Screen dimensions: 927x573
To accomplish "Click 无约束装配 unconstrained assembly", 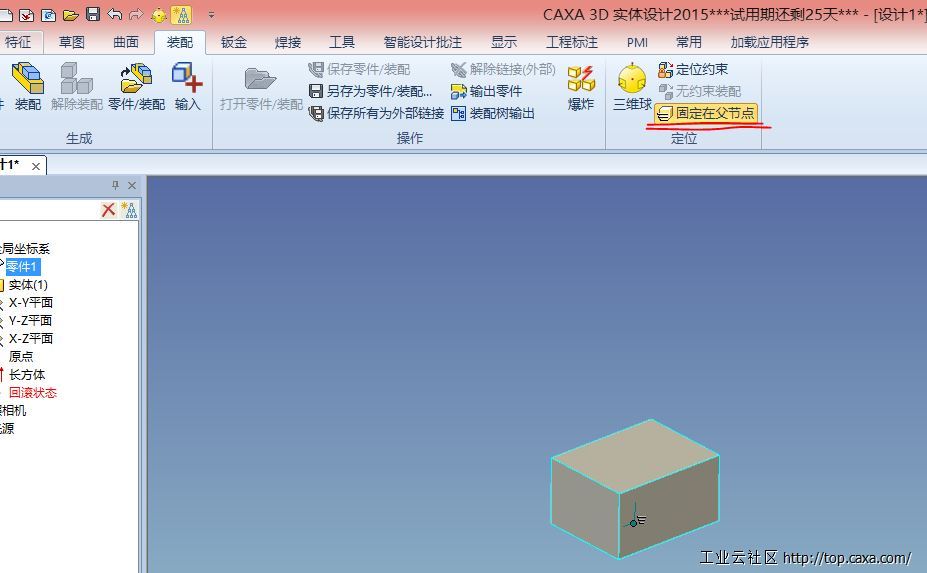I will coord(699,91).
